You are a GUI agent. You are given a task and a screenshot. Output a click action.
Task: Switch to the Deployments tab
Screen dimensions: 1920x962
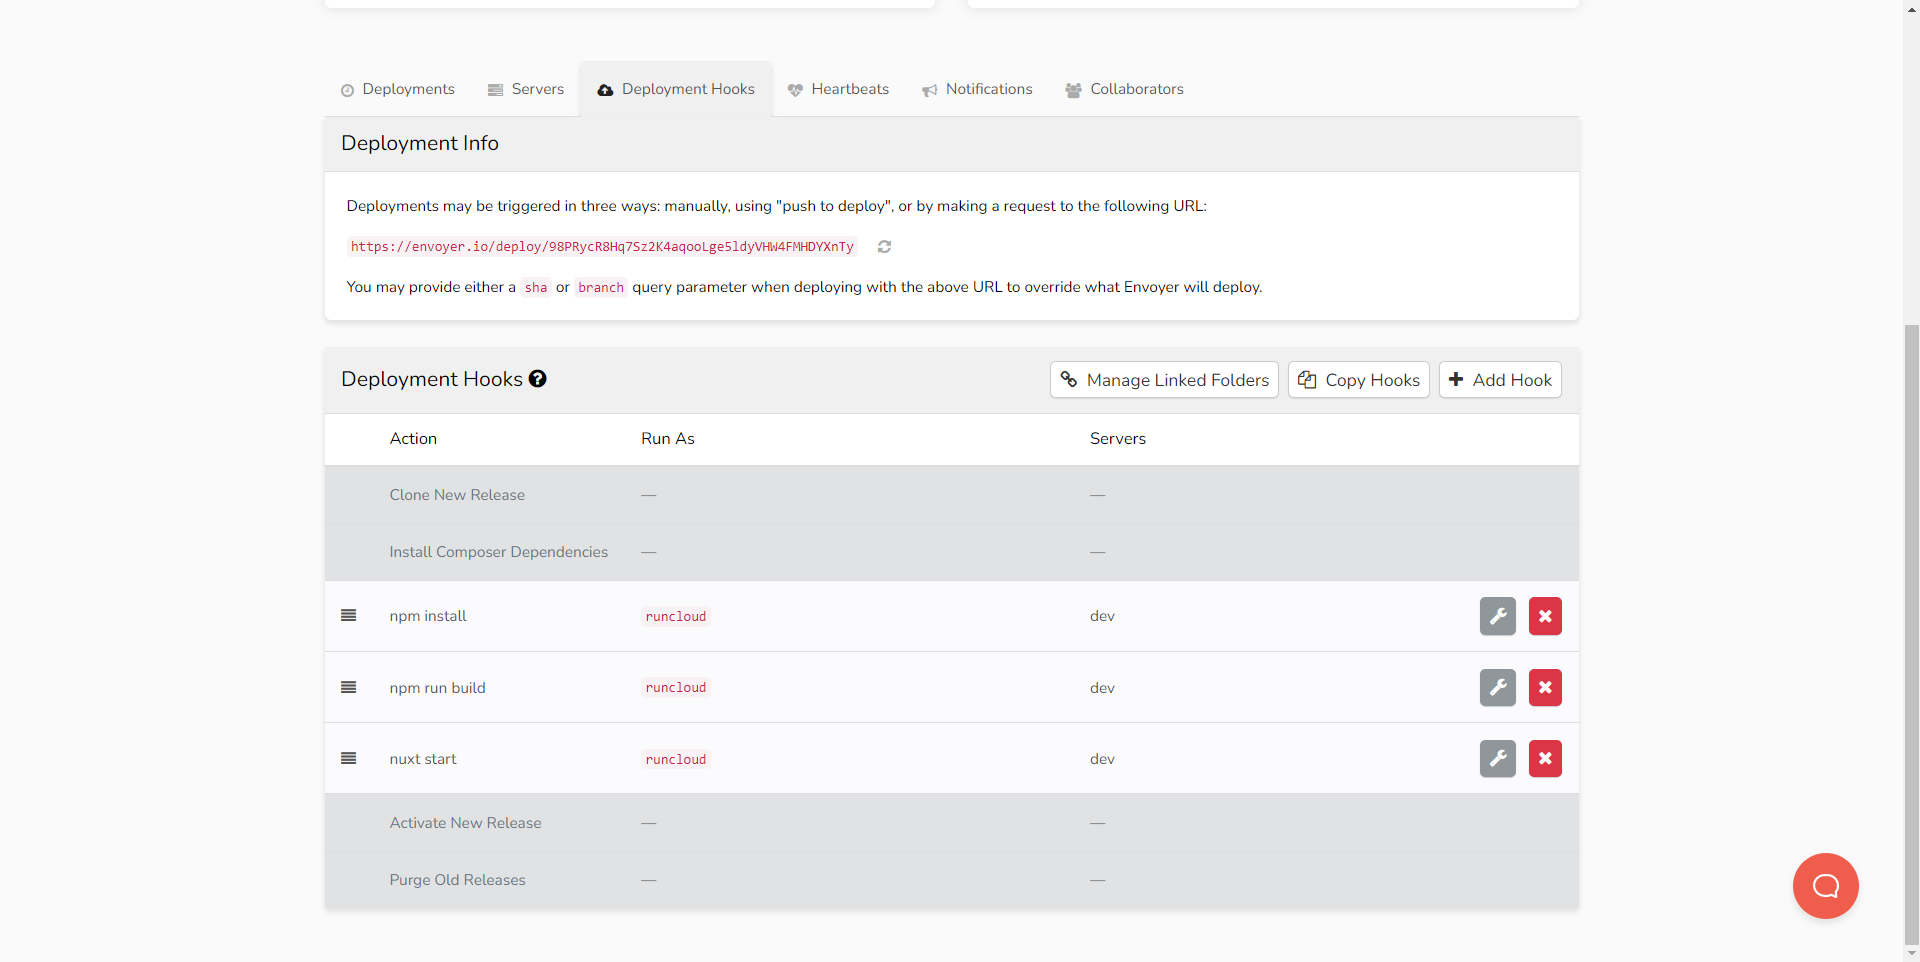pyautogui.click(x=398, y=89)
